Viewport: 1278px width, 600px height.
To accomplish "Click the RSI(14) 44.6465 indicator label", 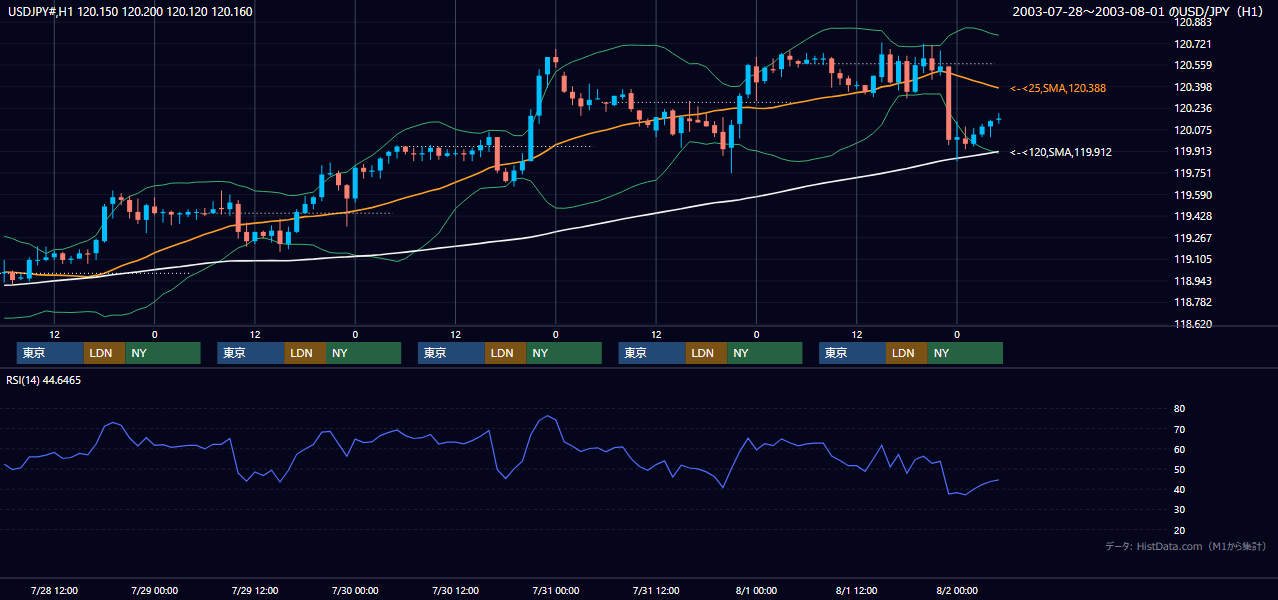I will click(x=44, y=380).
